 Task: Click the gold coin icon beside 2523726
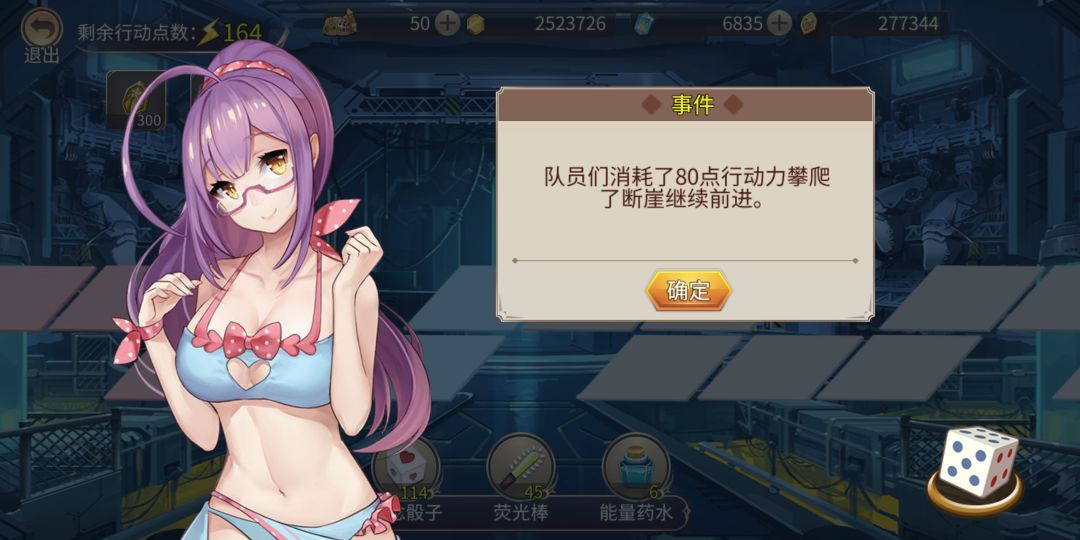[475, 25]
